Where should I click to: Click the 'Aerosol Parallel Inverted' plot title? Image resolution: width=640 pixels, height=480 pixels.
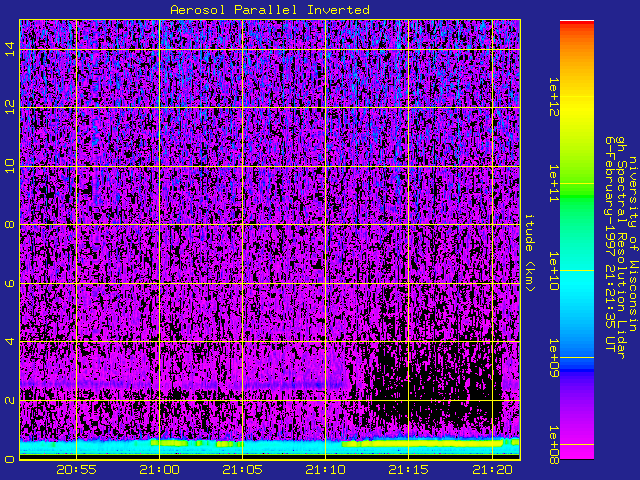click(270, 10)
